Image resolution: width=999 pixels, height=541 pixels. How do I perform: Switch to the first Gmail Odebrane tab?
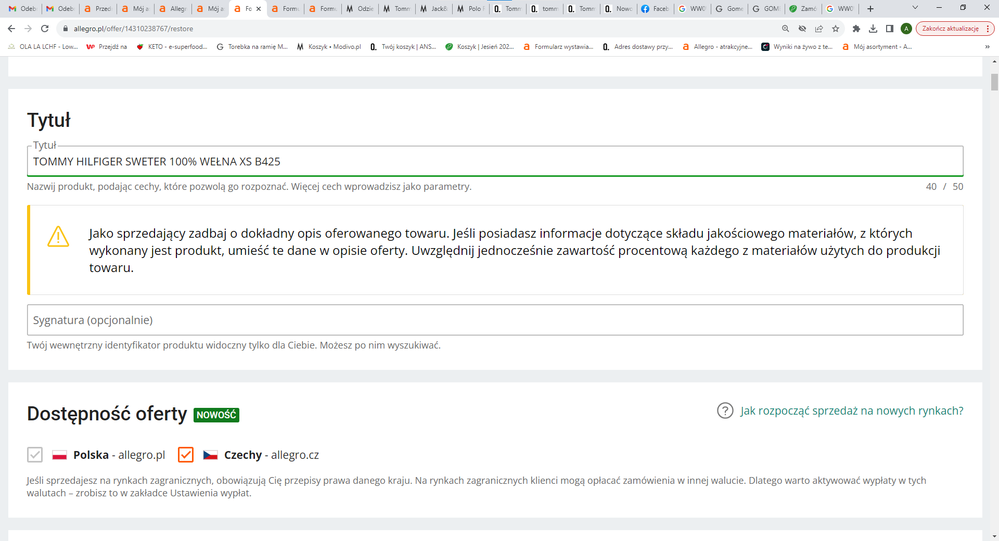[22, 9]
